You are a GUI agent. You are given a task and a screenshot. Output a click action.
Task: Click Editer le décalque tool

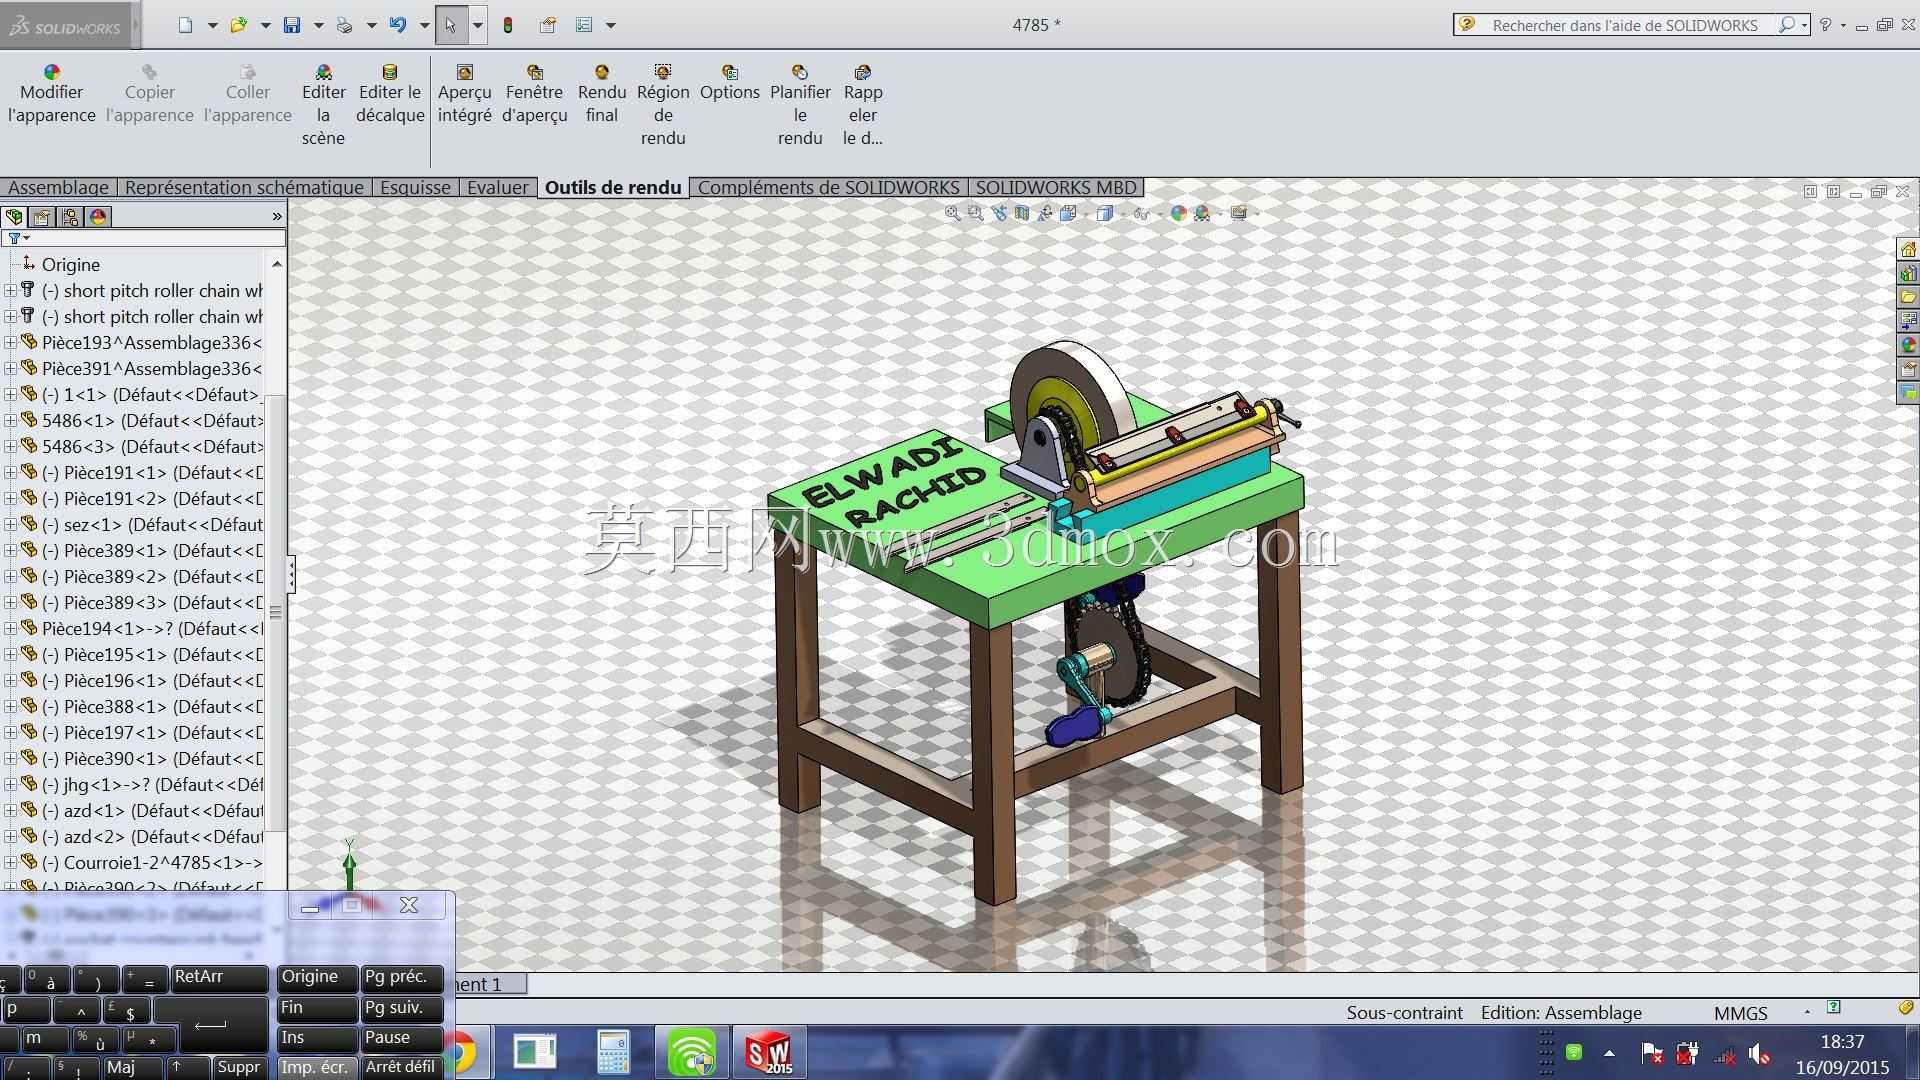pyautogui.click(x=390, y=94)
